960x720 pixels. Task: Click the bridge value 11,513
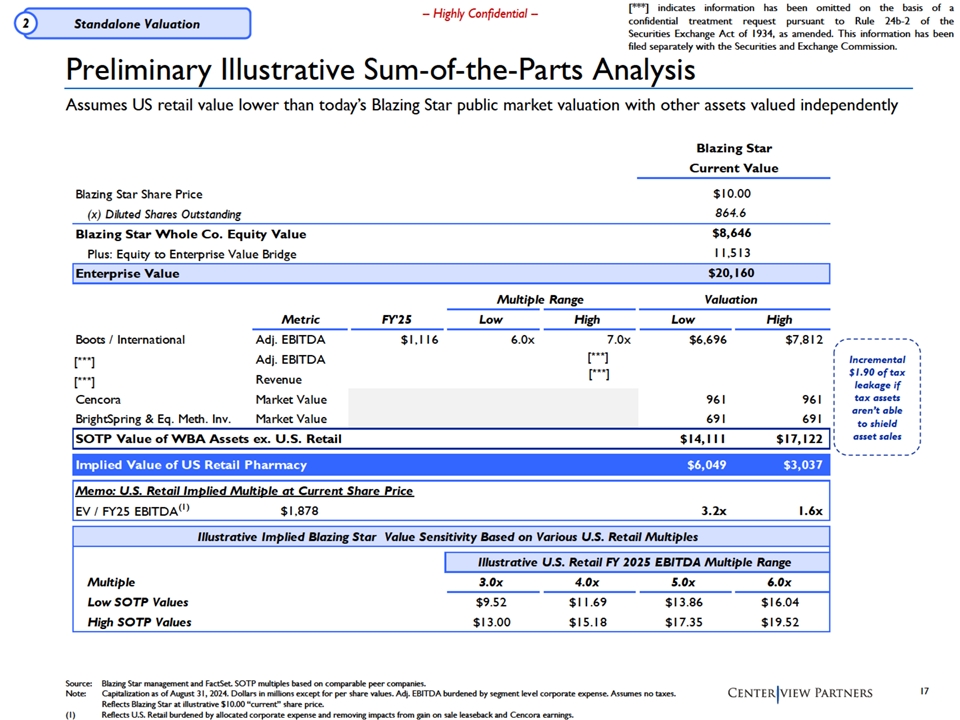[732, 253]
